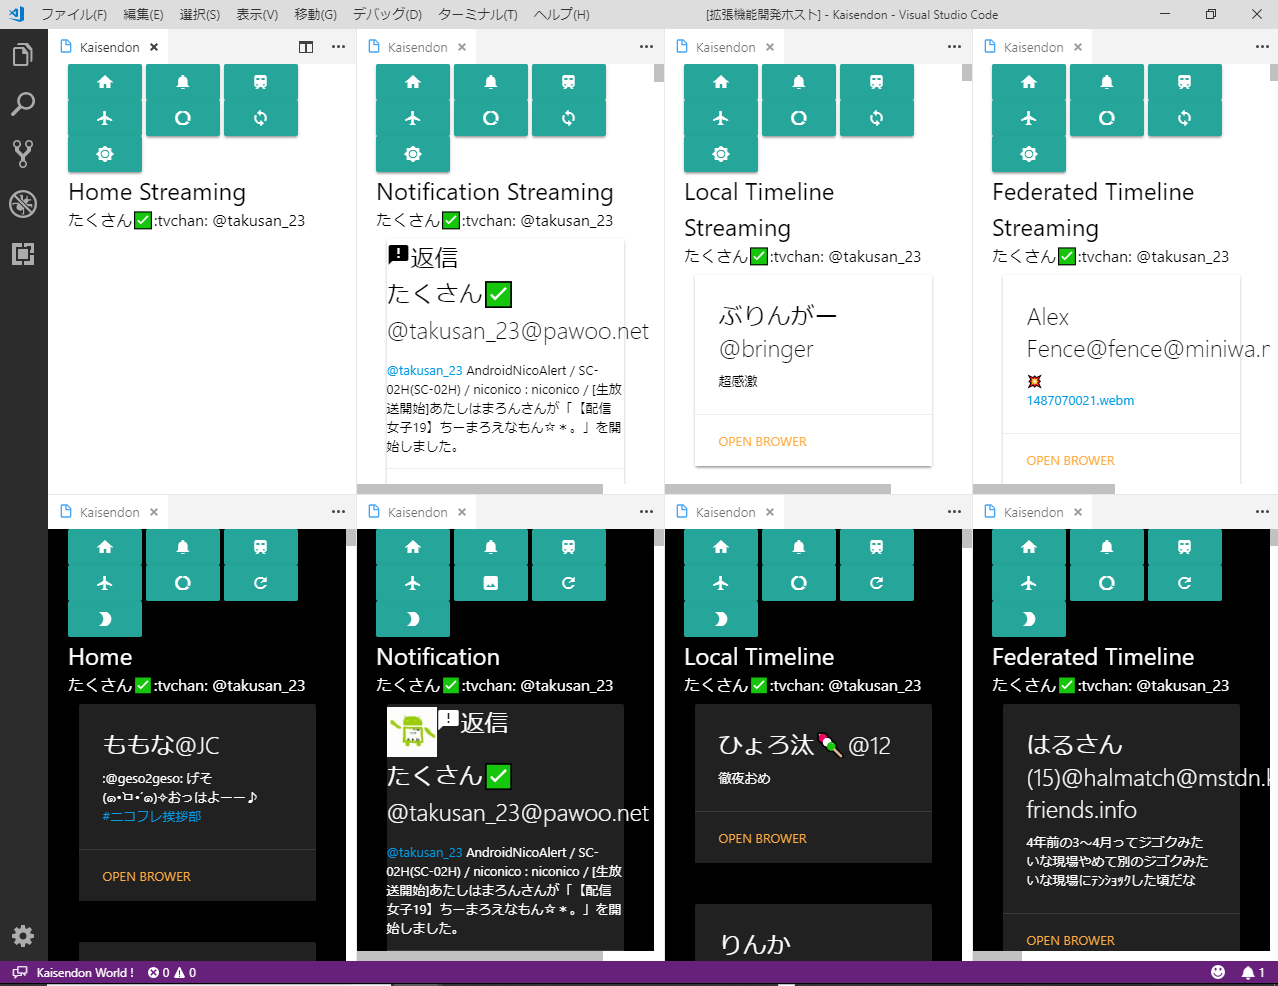Click home icon in dark Home pane
The width and height of the screenshot is (1278, 986).
pos(105,547)
